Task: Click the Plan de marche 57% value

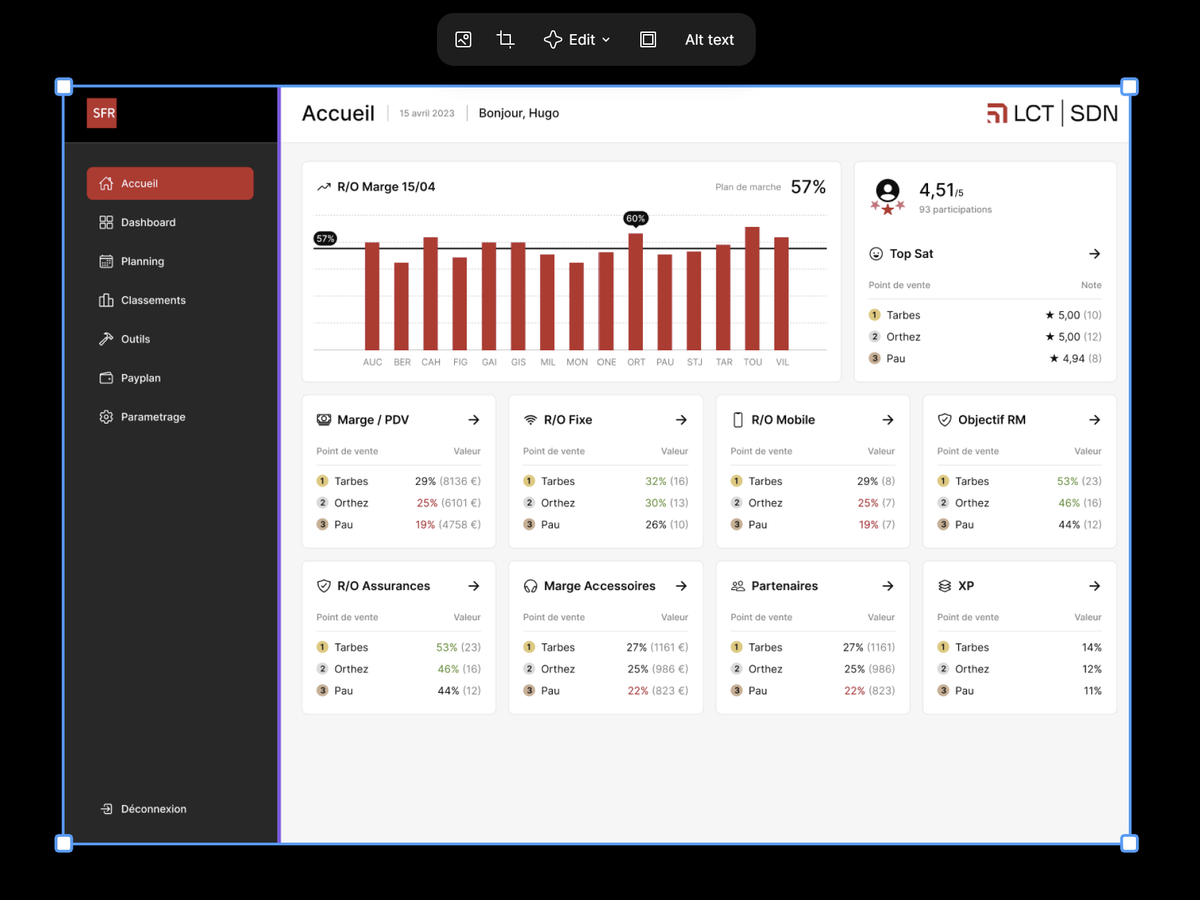Action: coord(808,187)
